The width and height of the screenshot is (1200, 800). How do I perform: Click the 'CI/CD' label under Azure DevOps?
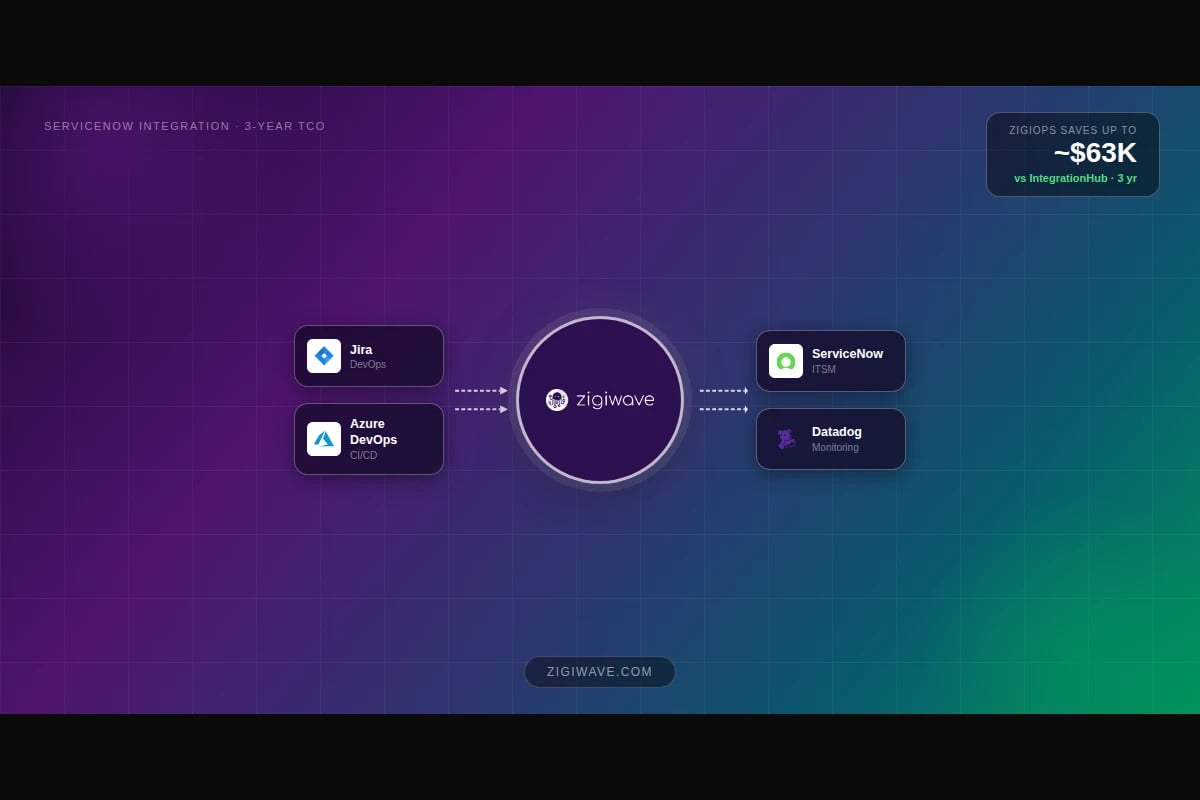click(x=364, y=455)
